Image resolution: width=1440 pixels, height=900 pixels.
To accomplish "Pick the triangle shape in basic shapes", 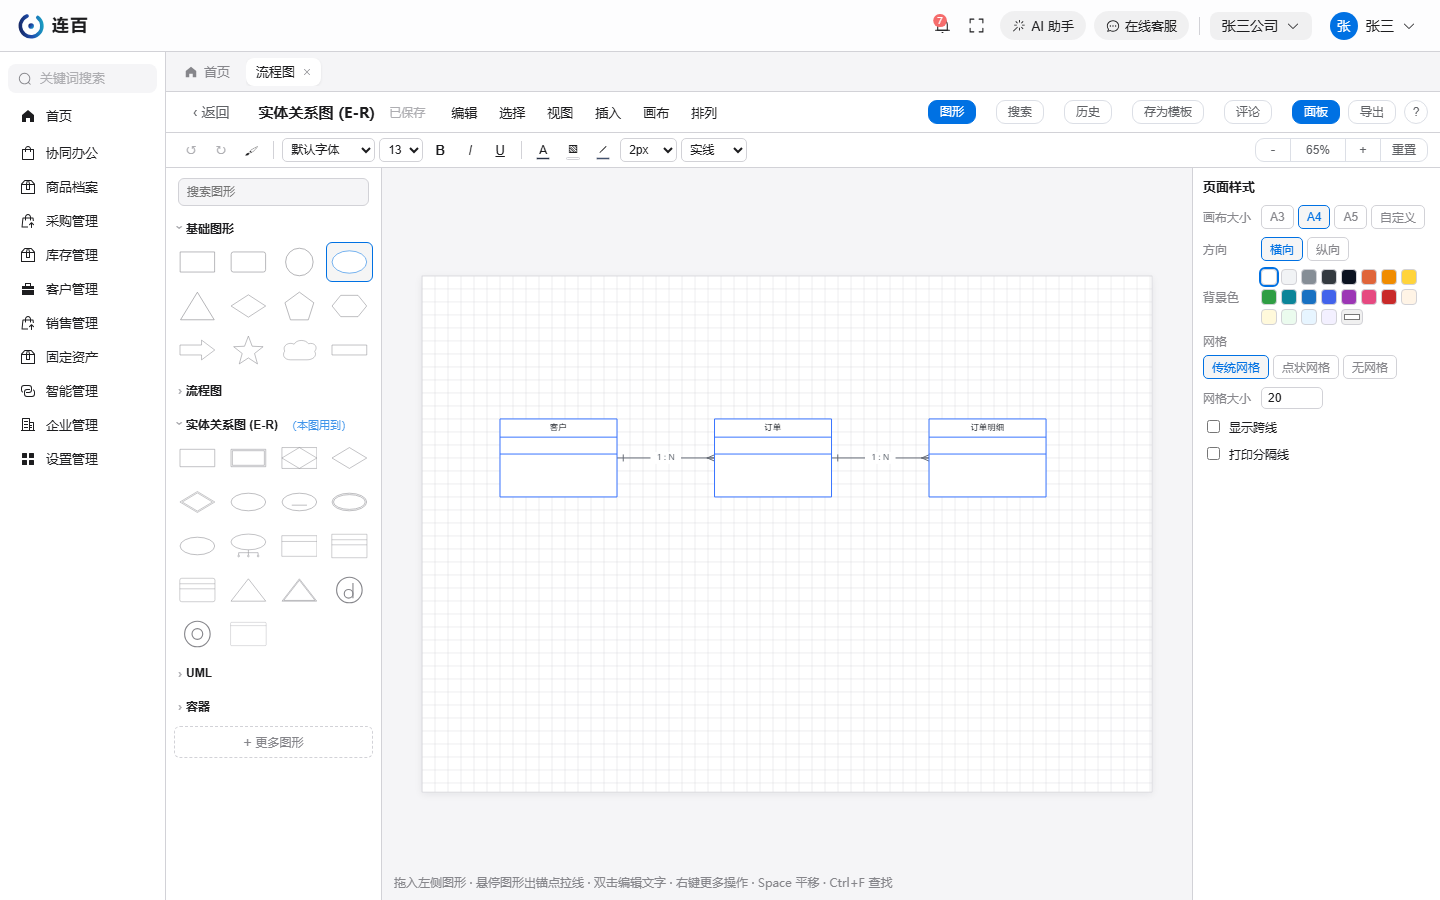I will (197, 306).
